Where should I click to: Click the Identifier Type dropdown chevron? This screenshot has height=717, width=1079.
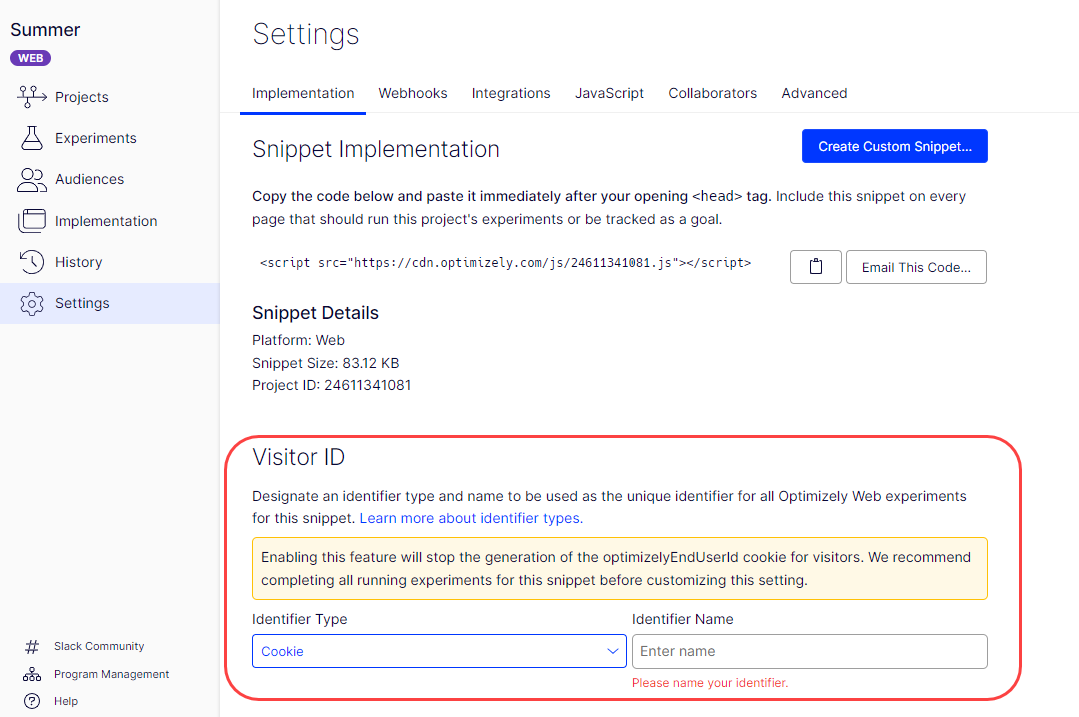(613, 651)
